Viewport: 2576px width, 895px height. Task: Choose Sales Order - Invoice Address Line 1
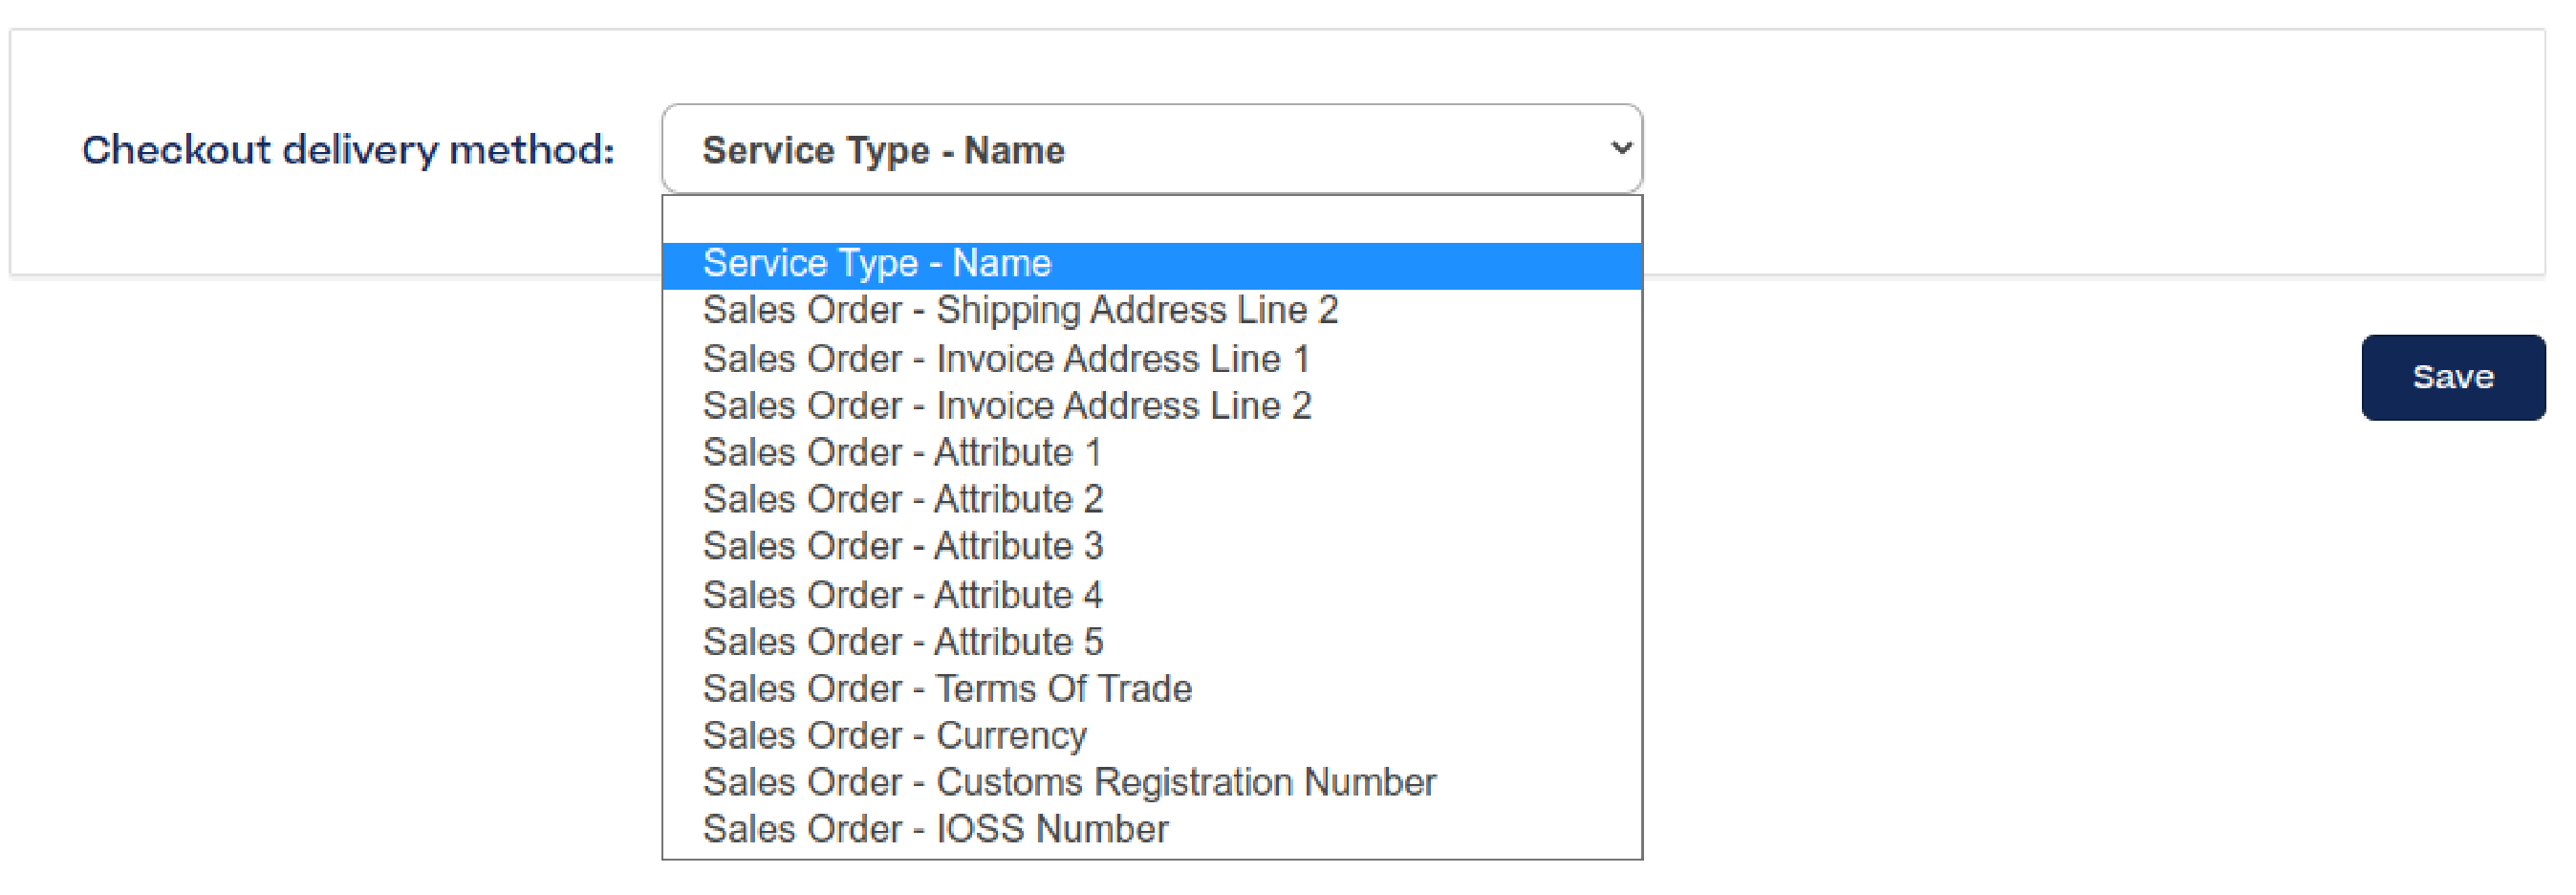click(1008, 357)
